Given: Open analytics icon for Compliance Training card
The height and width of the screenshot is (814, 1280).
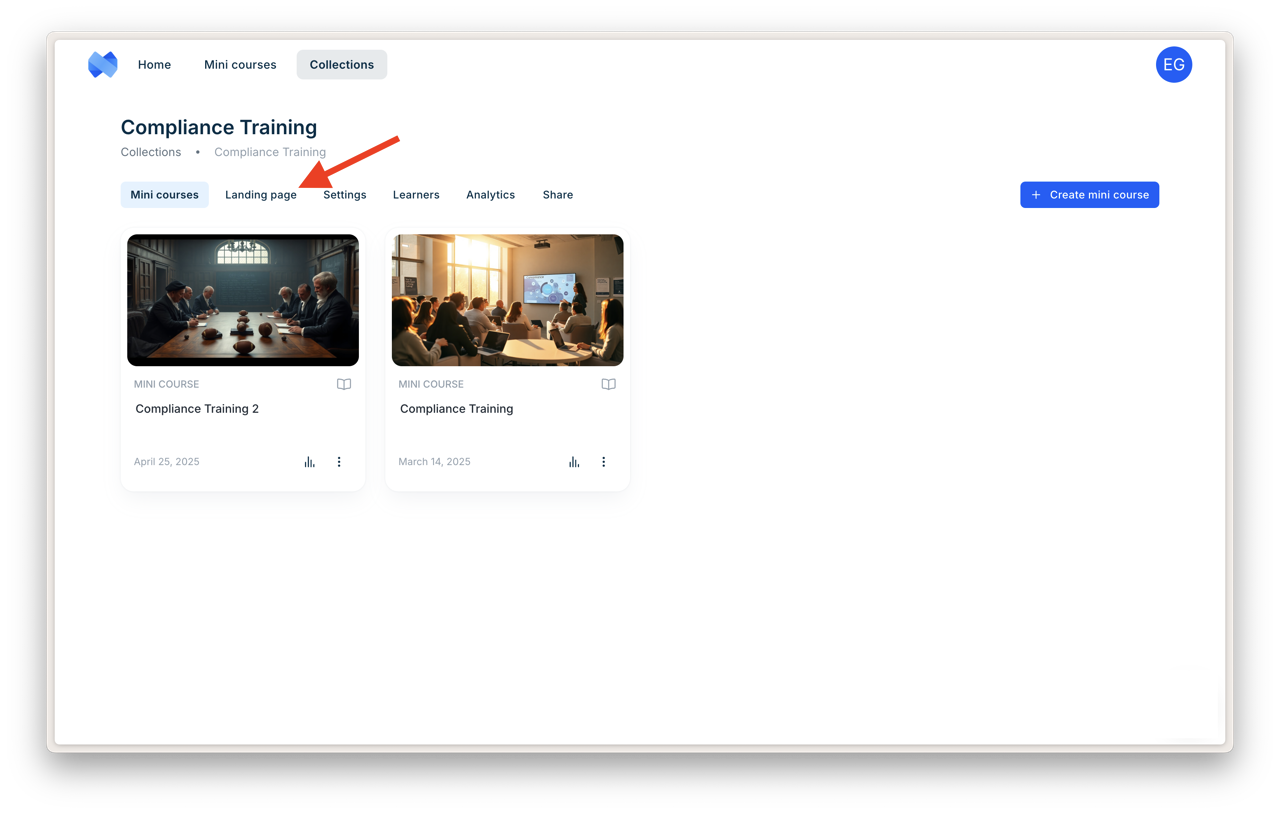Looking at the screenshot, I should point(574,462).
